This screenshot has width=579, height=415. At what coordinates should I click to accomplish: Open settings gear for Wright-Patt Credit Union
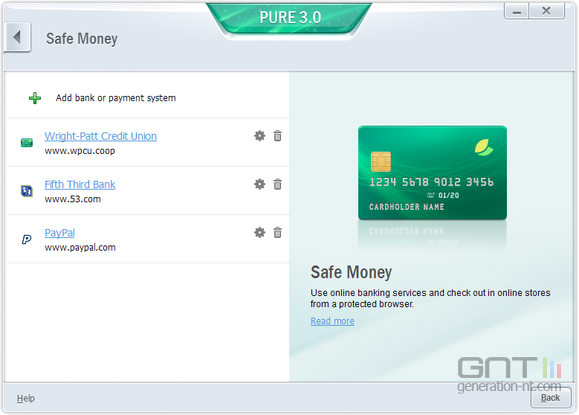click(x=260, y=136)
